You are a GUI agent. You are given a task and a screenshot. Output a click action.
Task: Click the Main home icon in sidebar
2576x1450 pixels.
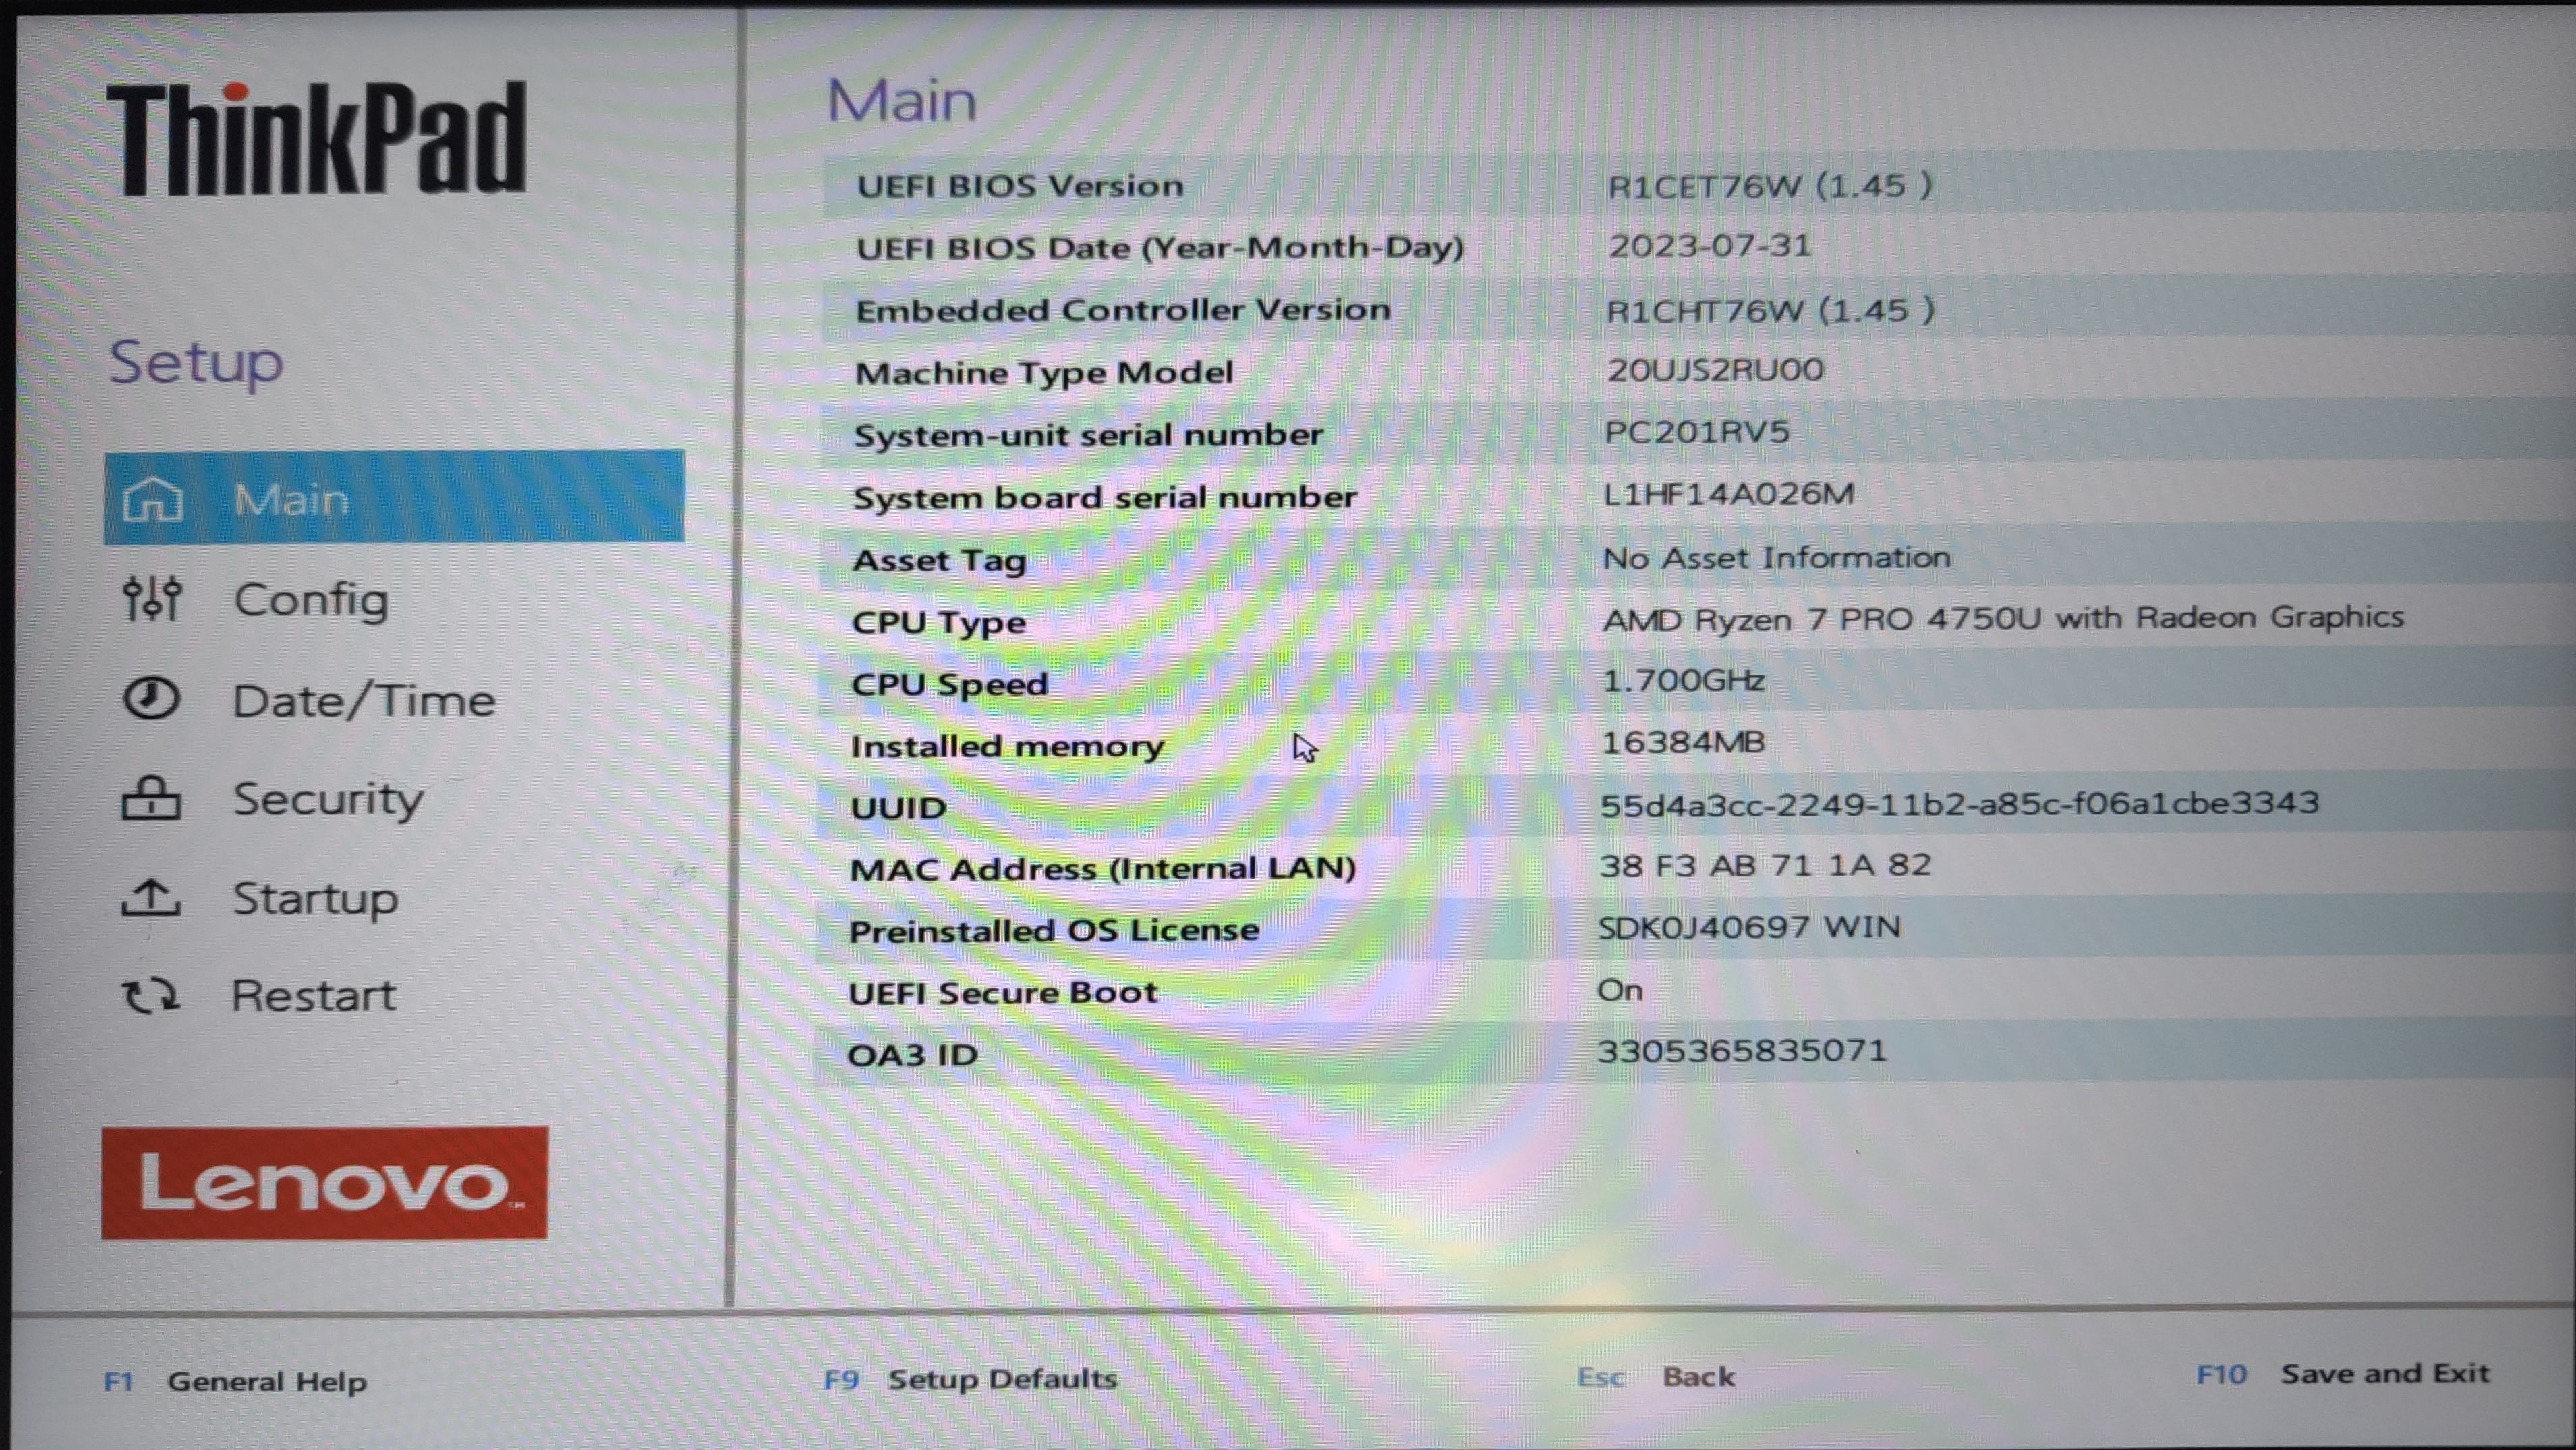[x=152, y=499]
